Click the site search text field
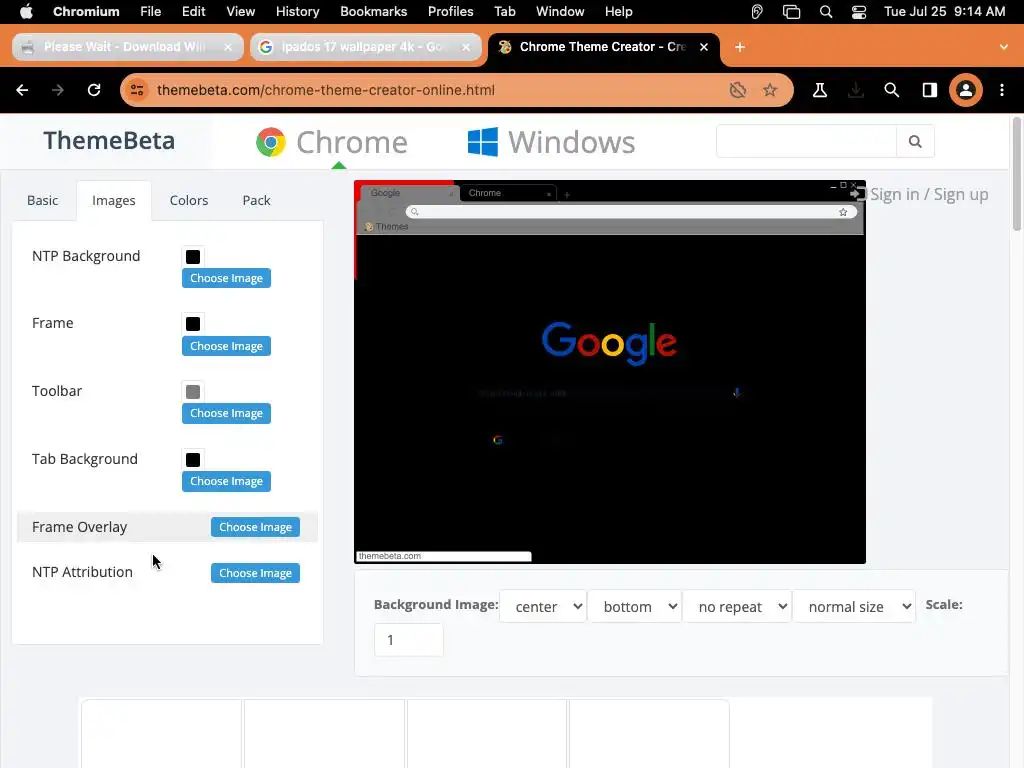 (806, 141)
